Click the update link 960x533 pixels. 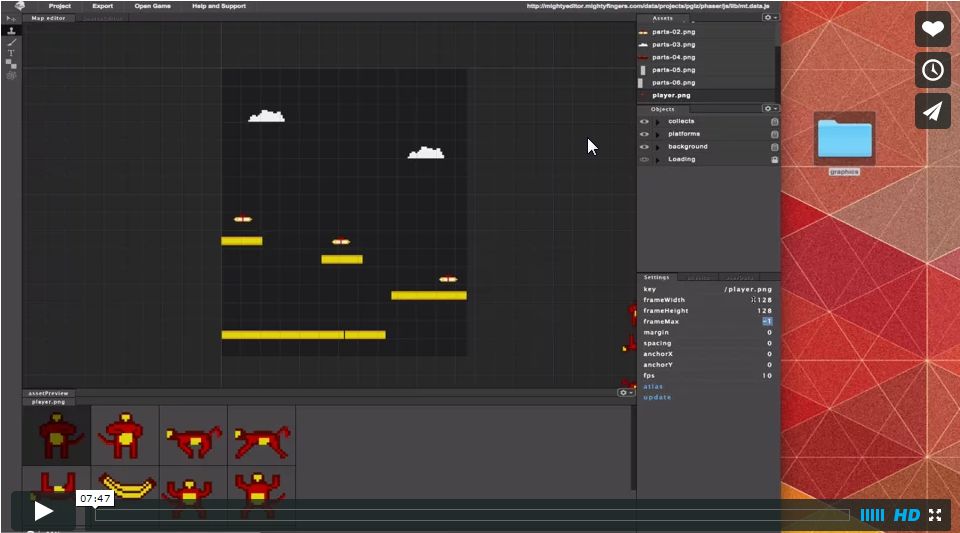(657, 398)
